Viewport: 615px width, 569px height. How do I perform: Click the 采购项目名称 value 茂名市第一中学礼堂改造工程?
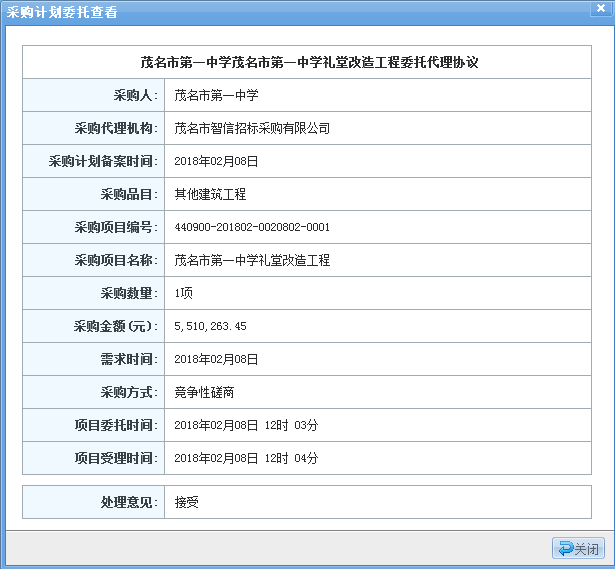coord(251,260)
